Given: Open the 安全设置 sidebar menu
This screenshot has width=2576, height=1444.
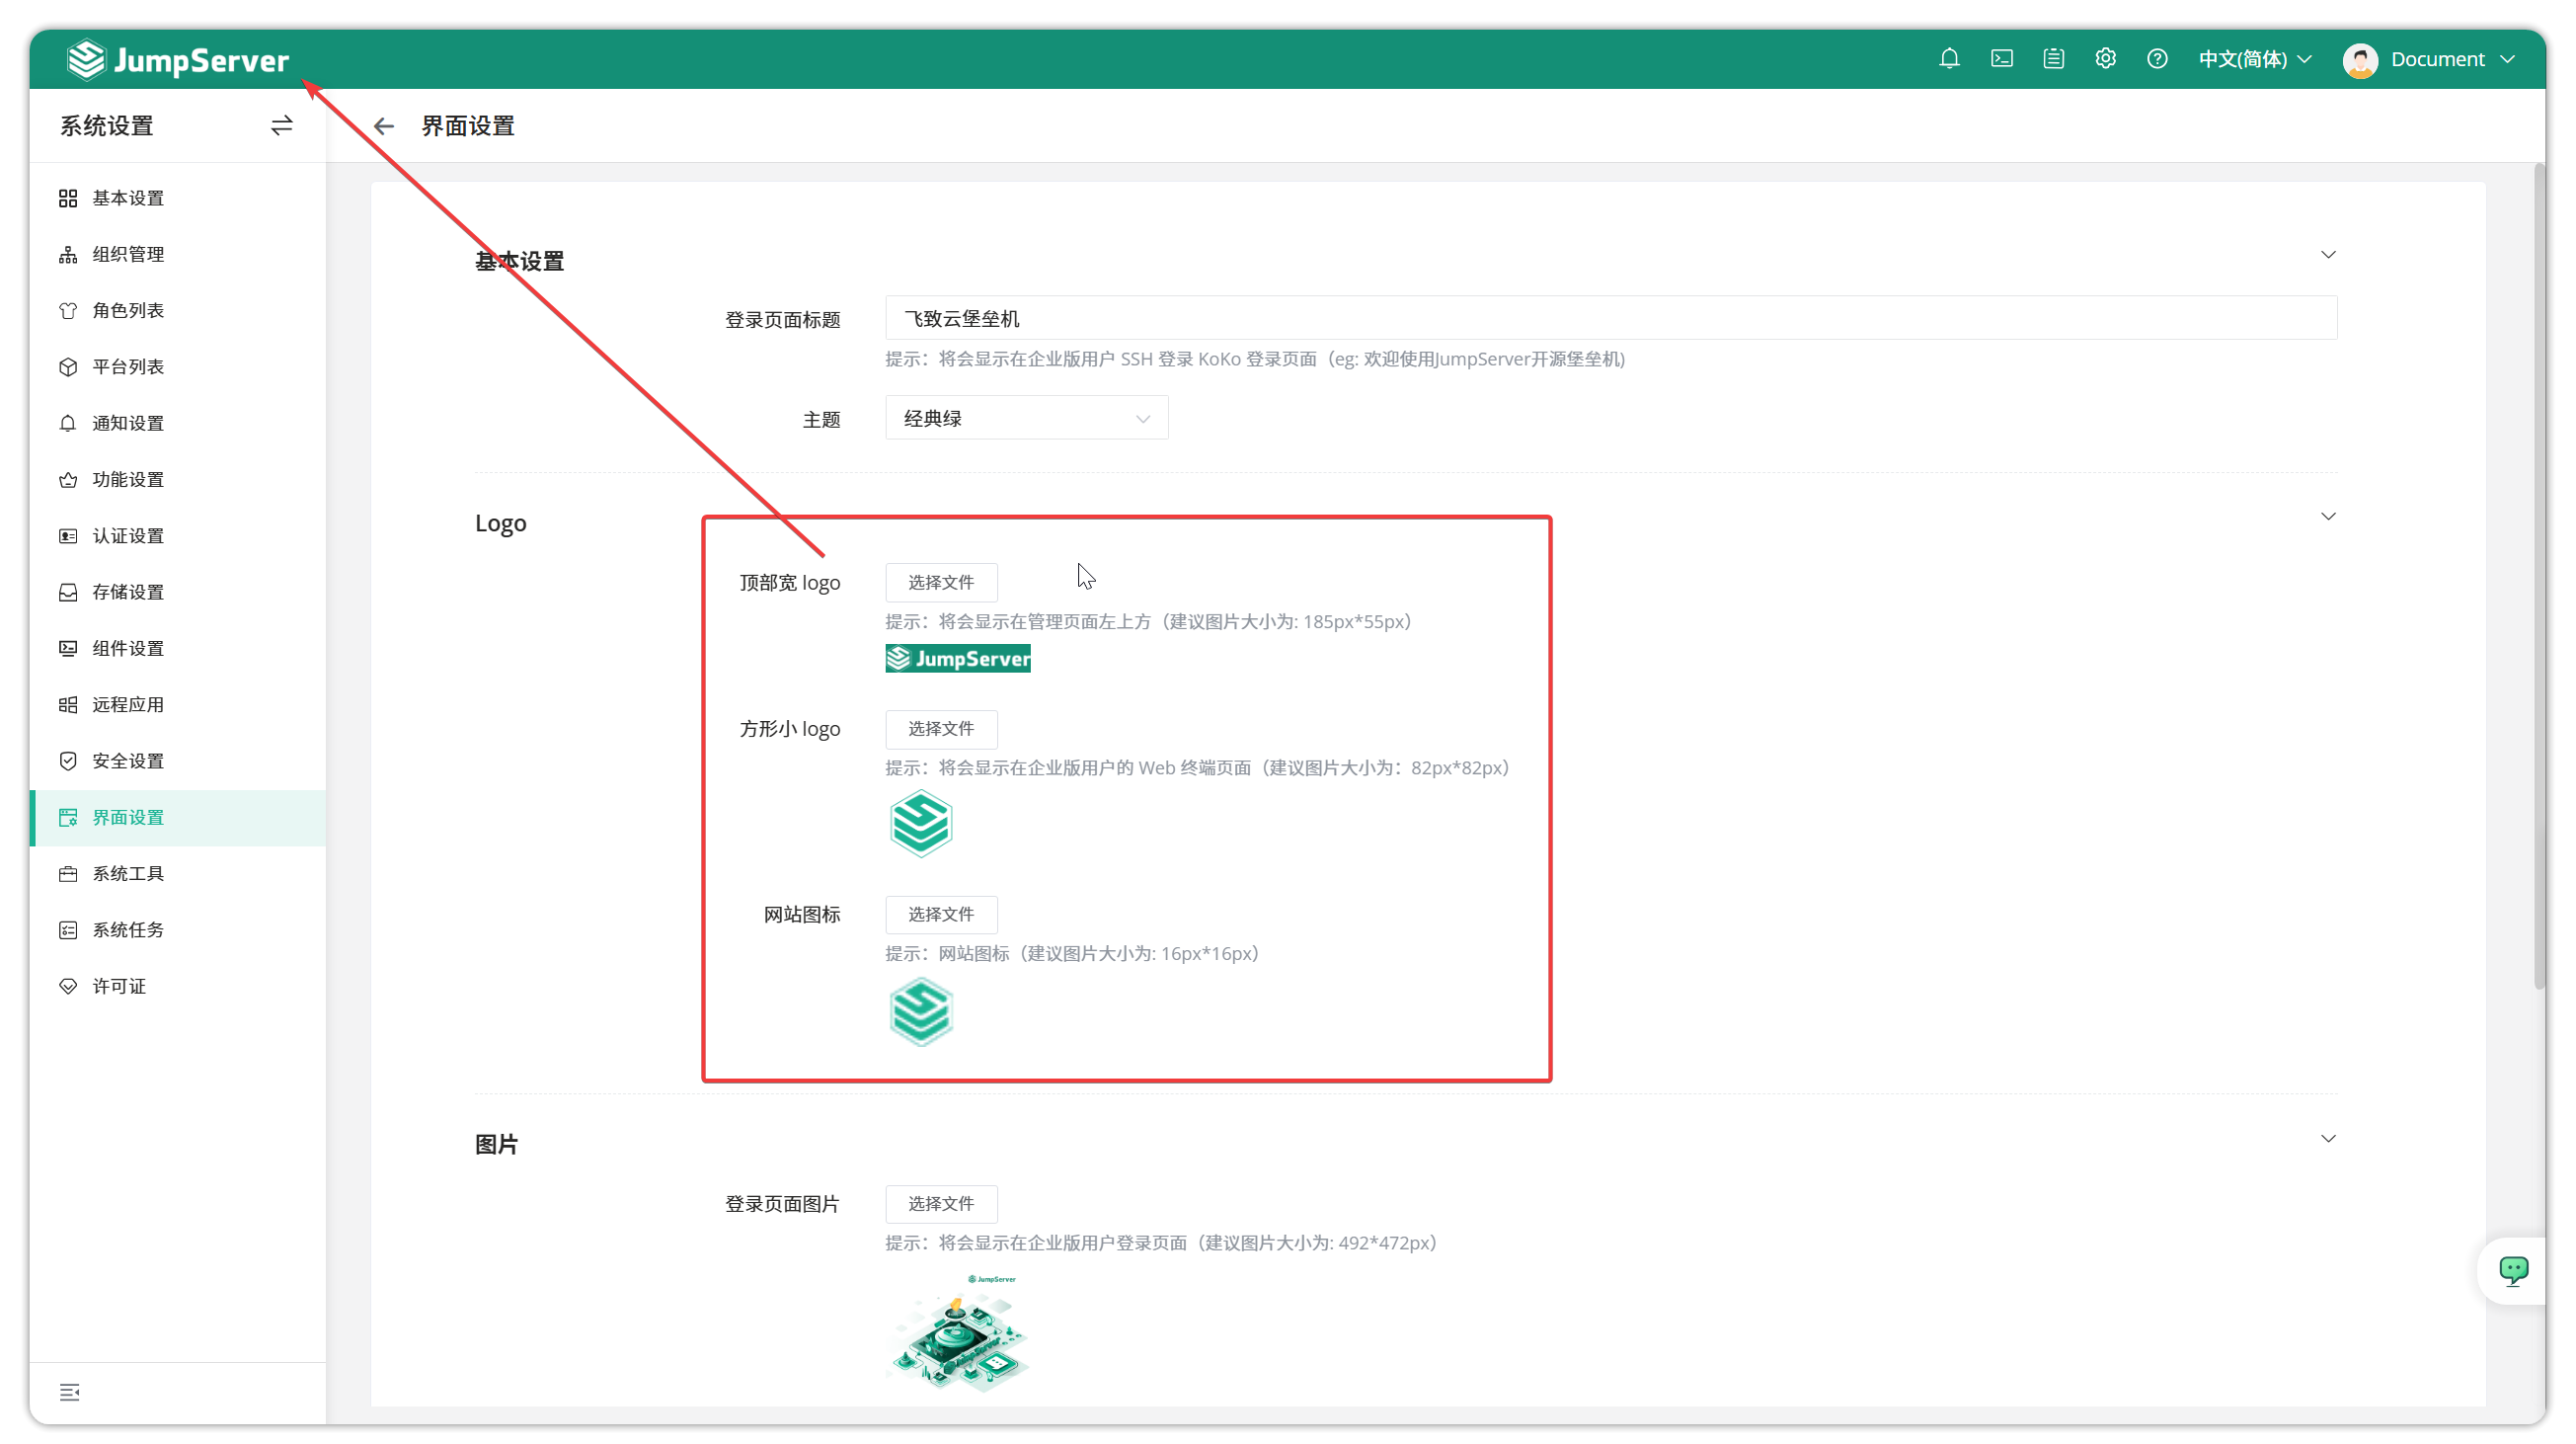Looking at the screenshot, I should point(178,761).
